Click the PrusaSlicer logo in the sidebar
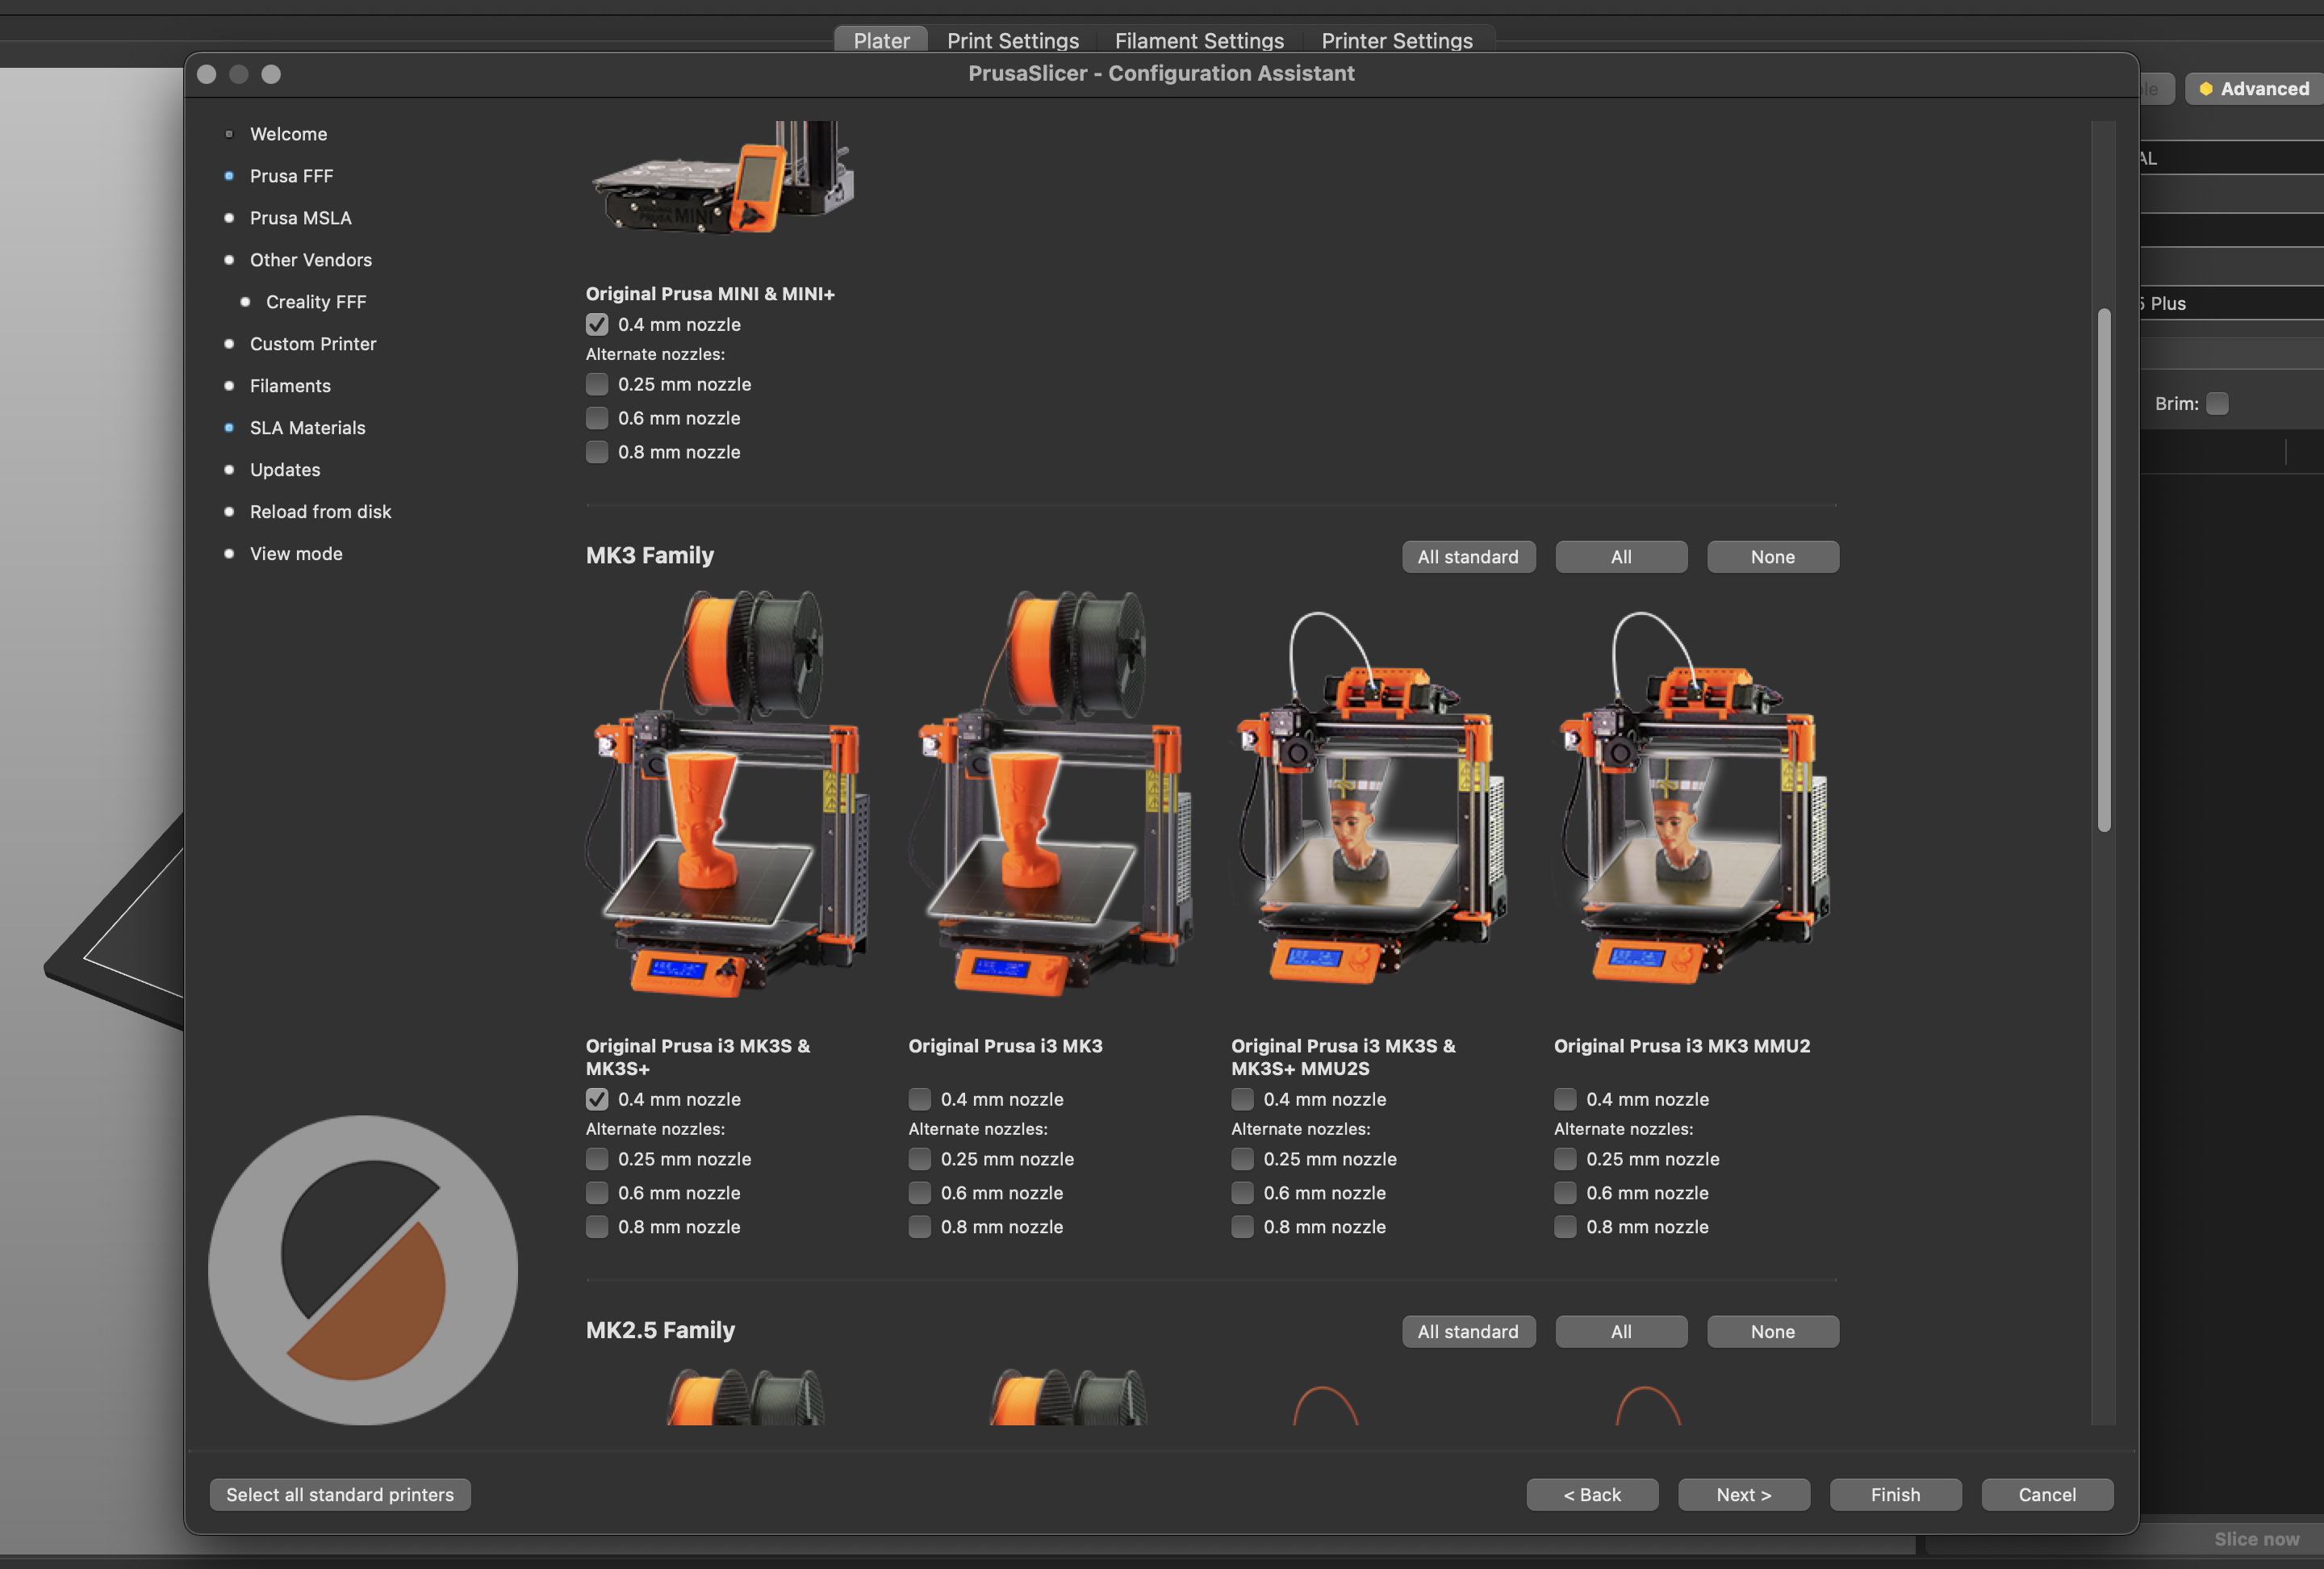The image size is (2324, 1569). click(x=363, y=1270)
